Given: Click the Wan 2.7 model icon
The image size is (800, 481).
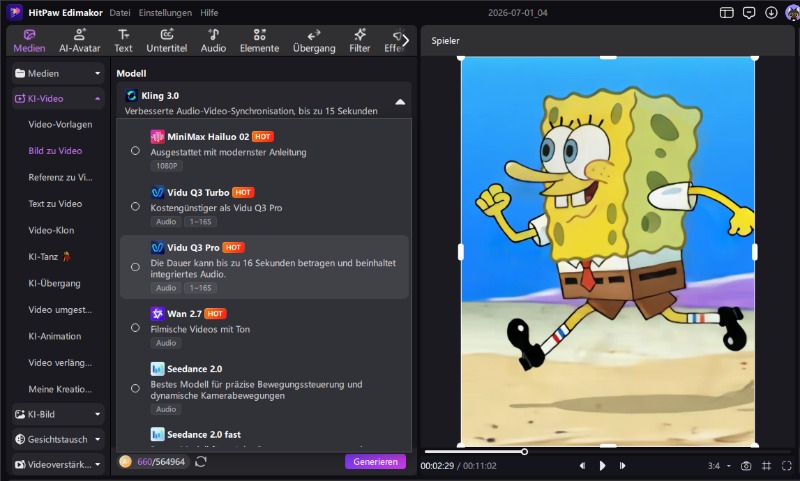Looking at the screenshot, I should point(157,313).
